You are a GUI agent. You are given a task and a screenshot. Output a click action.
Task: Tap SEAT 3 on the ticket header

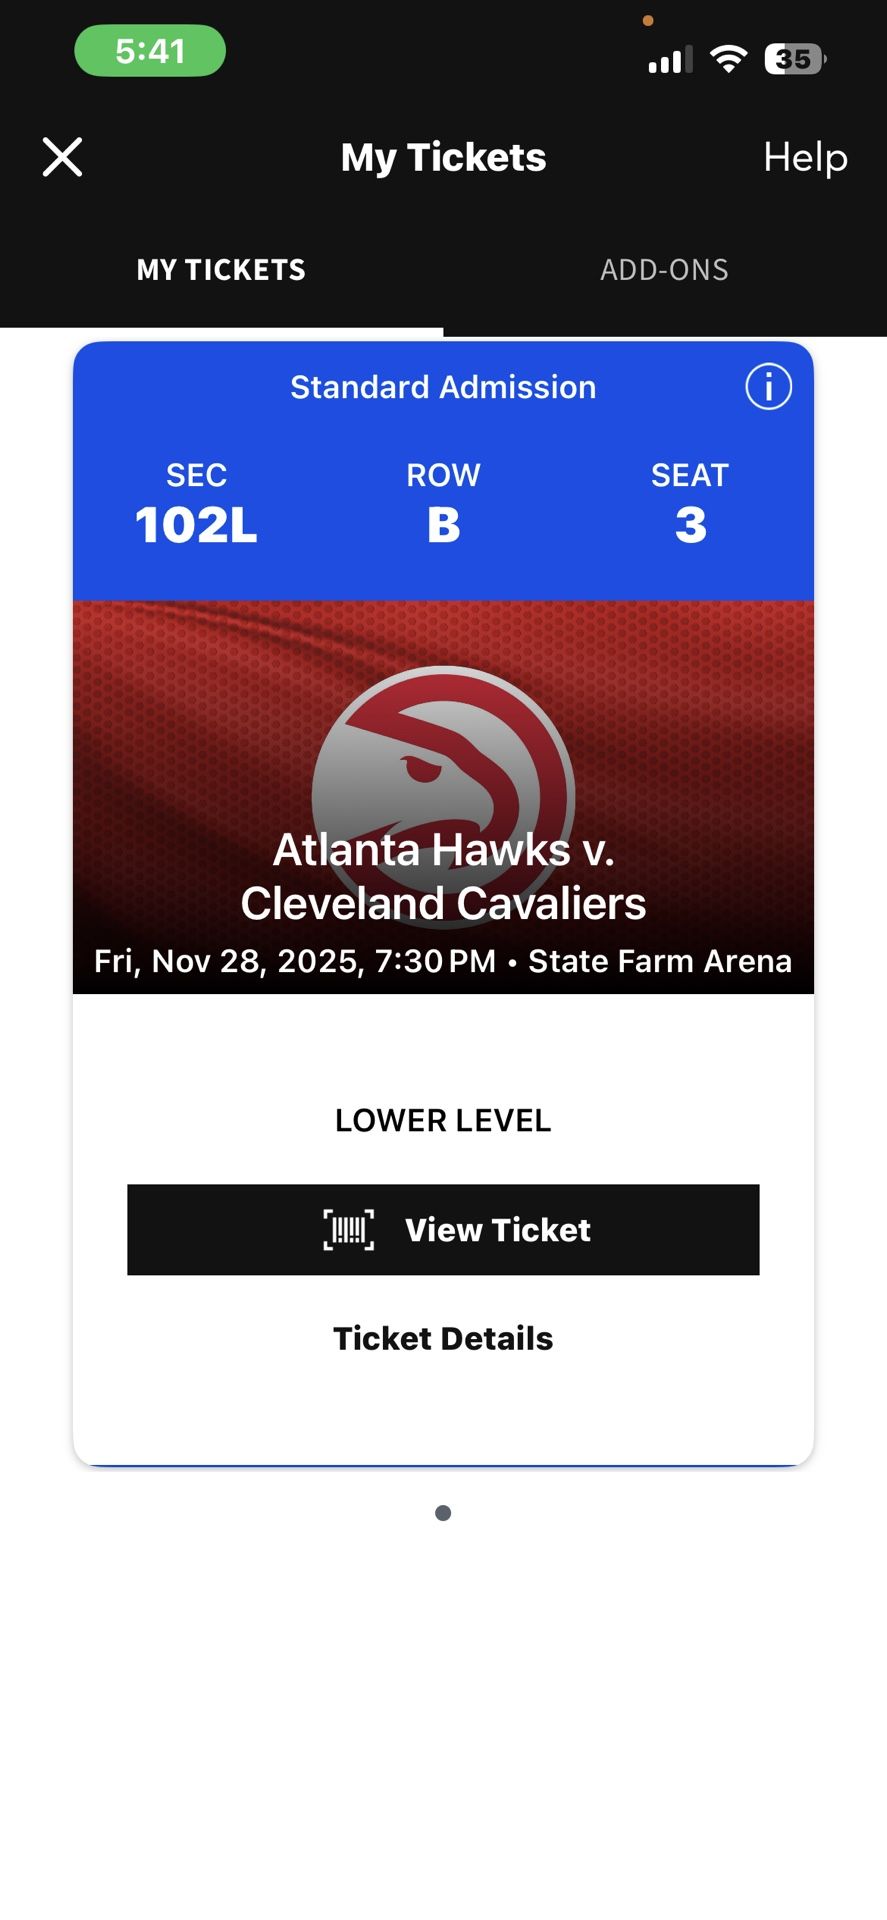[690, 505]
